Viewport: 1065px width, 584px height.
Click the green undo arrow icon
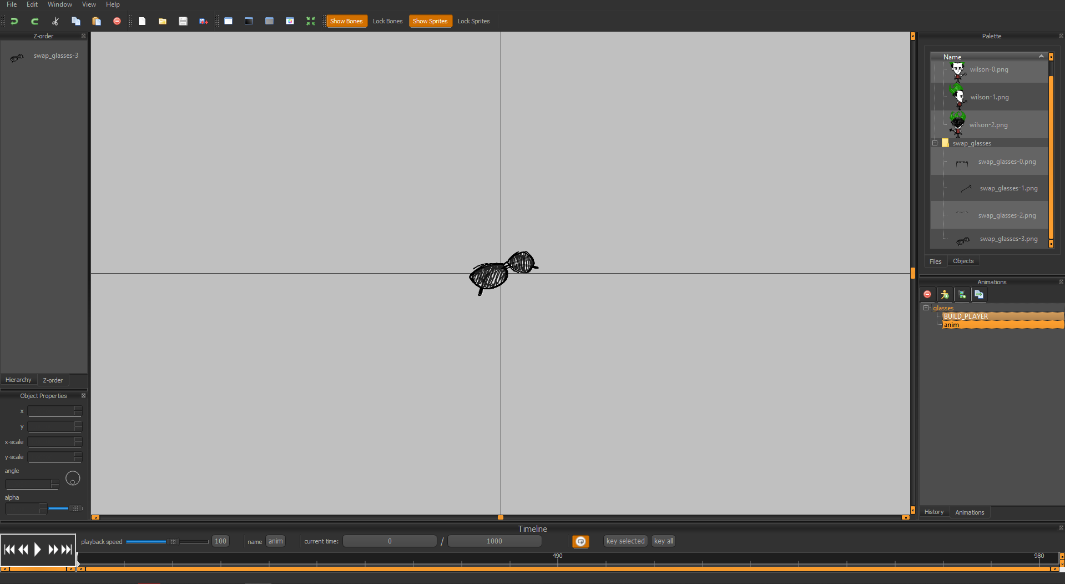(14, 21)
